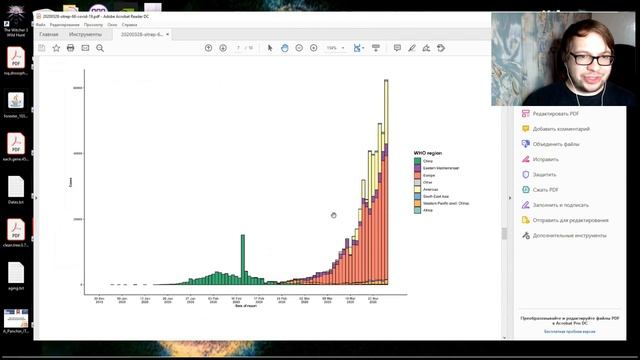The height and width of the screenshot is (360, 640).
Task: Select the 20200328-sitrep document tab
Action: 142,35
